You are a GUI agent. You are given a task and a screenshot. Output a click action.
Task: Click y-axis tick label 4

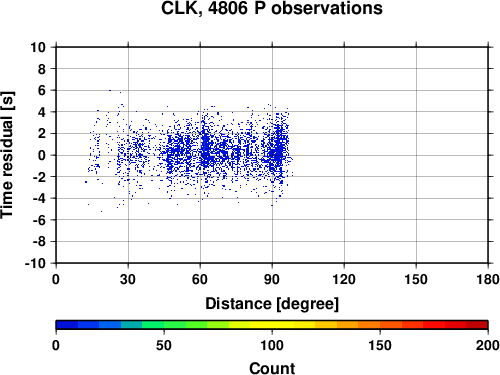(42, 112)
